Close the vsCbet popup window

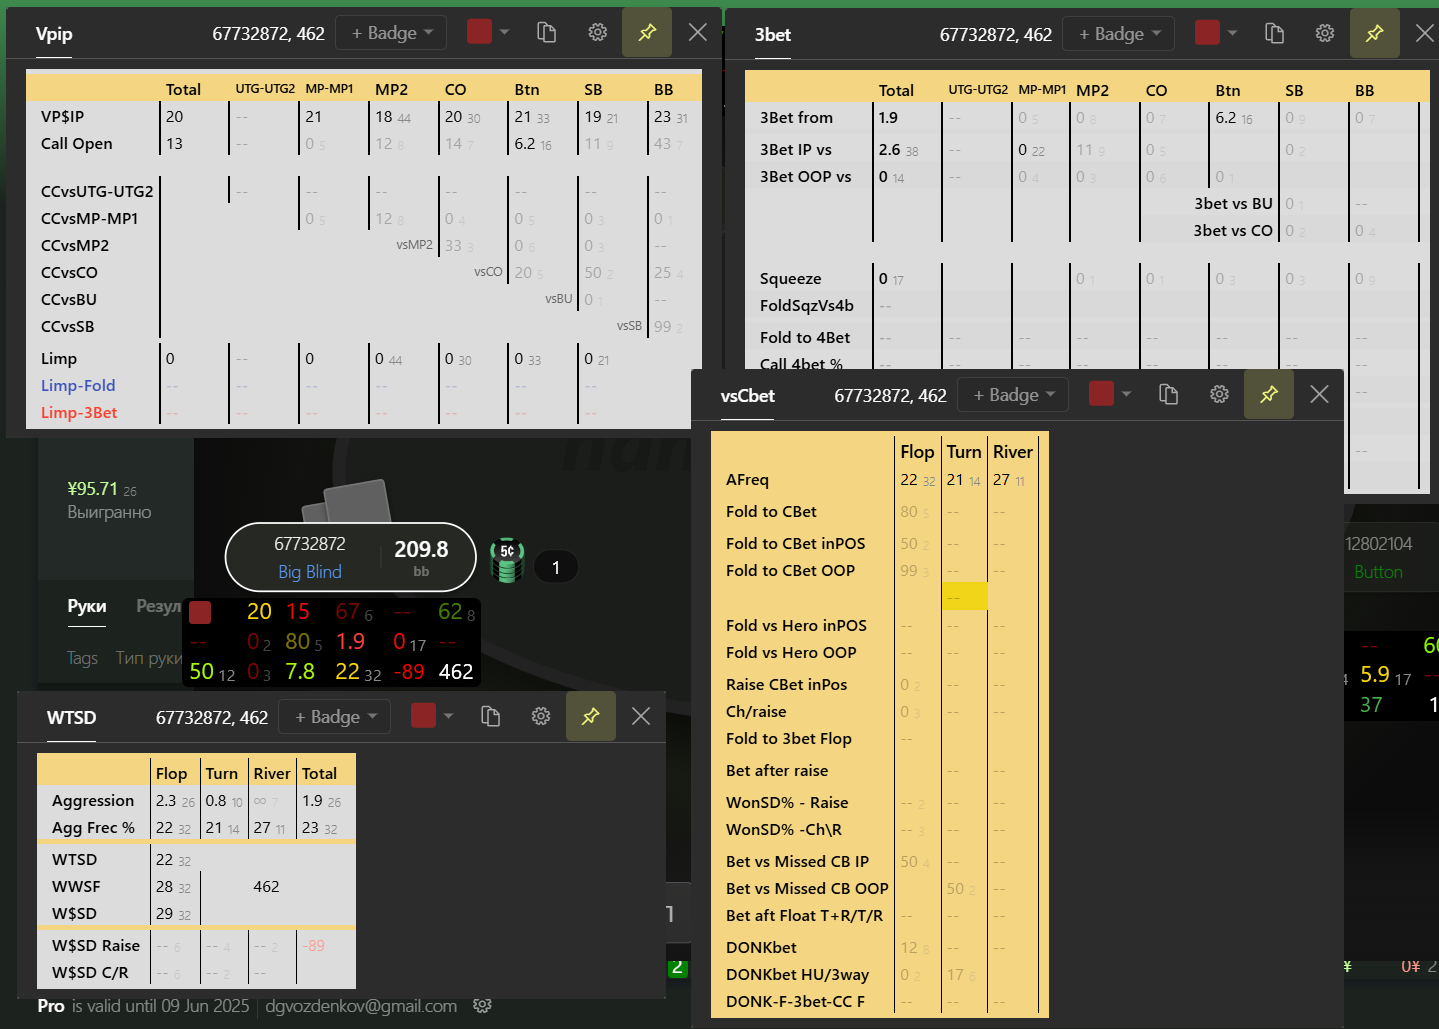1320,395
